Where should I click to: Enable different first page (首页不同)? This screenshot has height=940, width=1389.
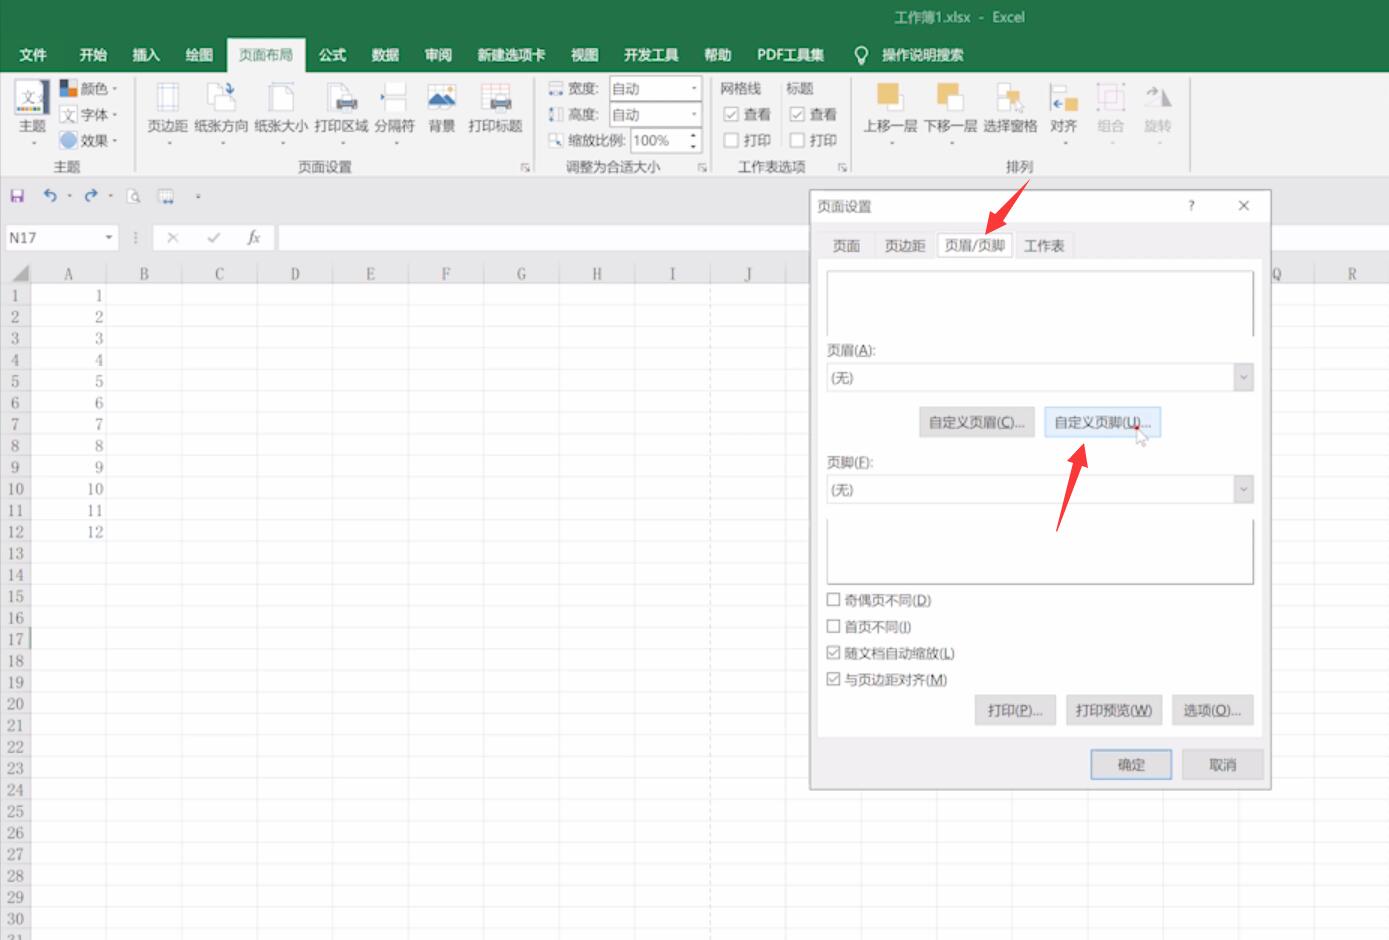click(x=833, y=626)
